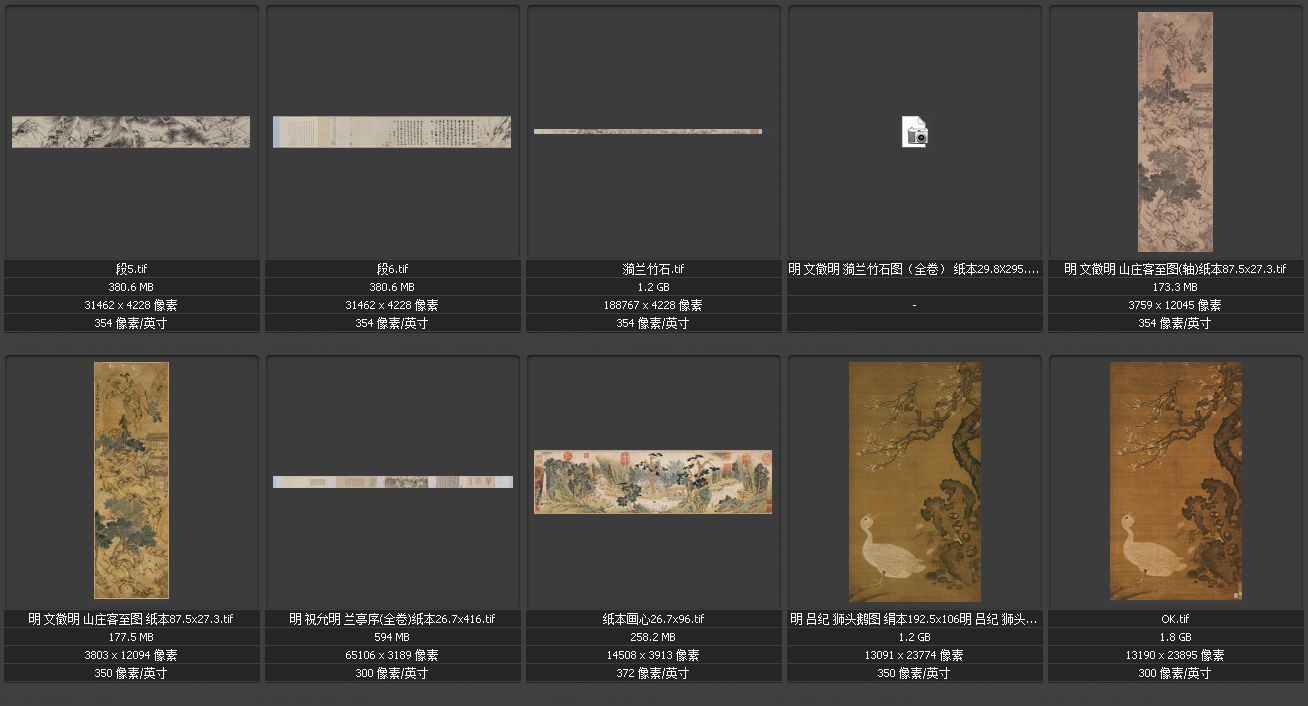Click the 明 祝允明 兰亭序 filename label
Screen dimensions: 1308x706
click(392, 619)
